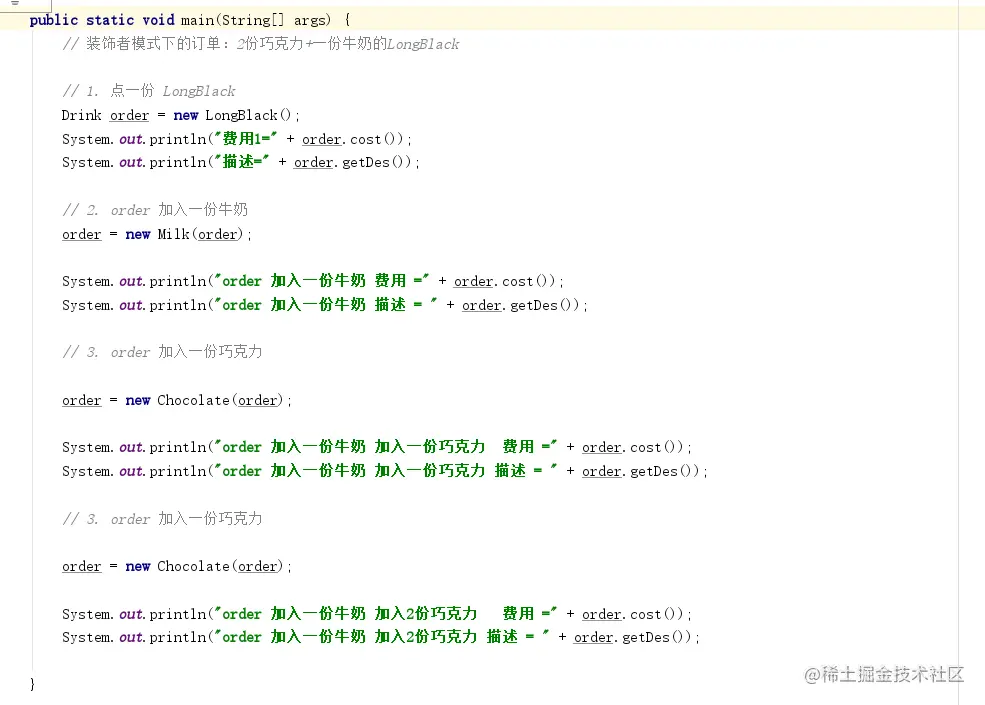
Task: Click the closing brace of main method
Action: tap(34, 684)
